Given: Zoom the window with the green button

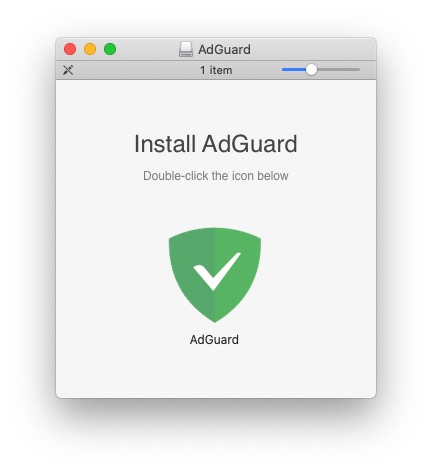Looking at the screenshot, I should (110, 49).
